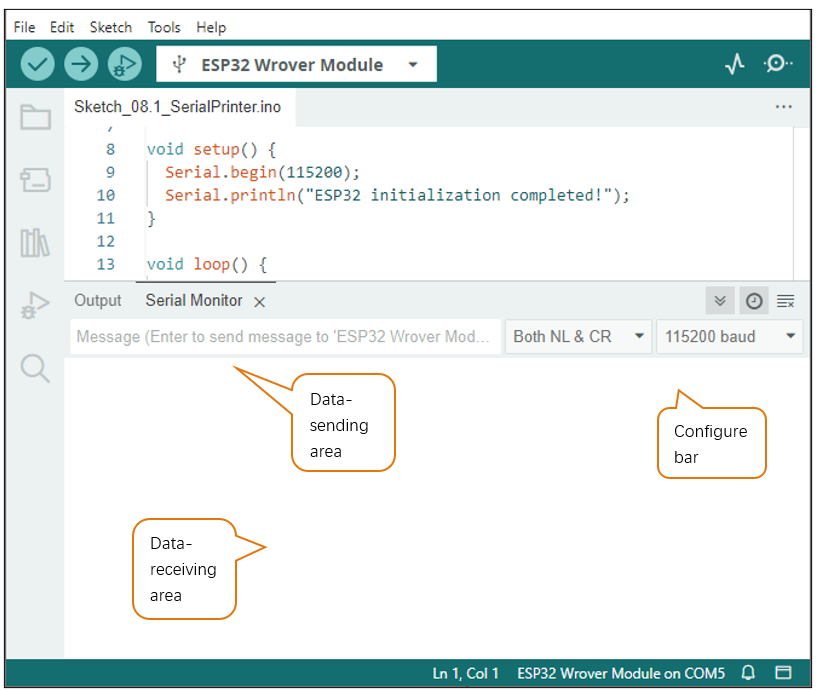Open the Library Manager sidebar icon
Image resolution: width=821 pixels, height=691 pixels.
pyautogui.click(x=35, y=242)
